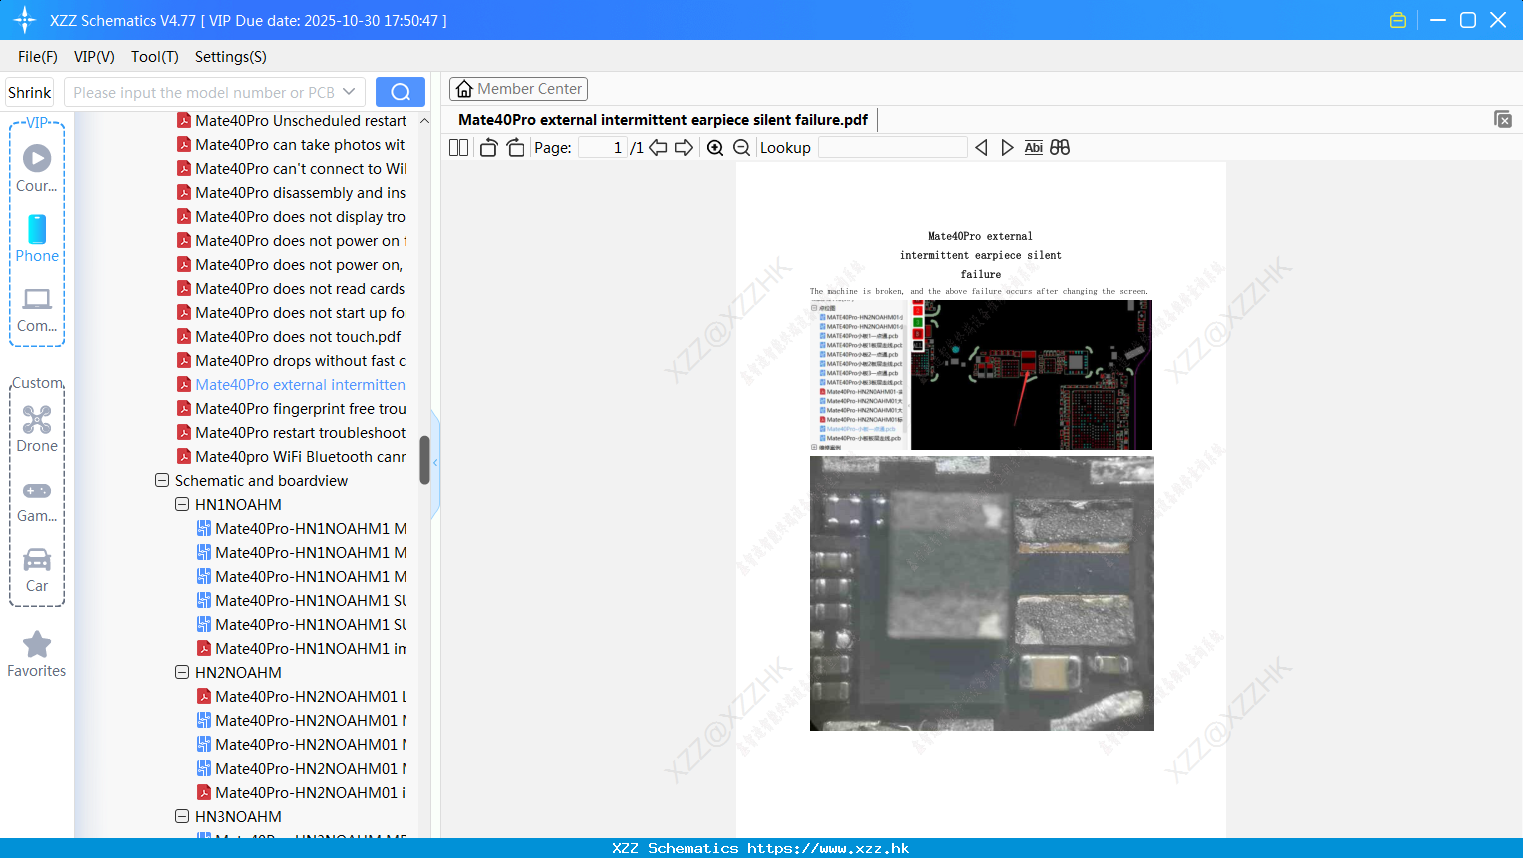Click the binoculars search icon
Image resolution: width=1523 pixels, height=858 pixels.
tap(1060, 148)
